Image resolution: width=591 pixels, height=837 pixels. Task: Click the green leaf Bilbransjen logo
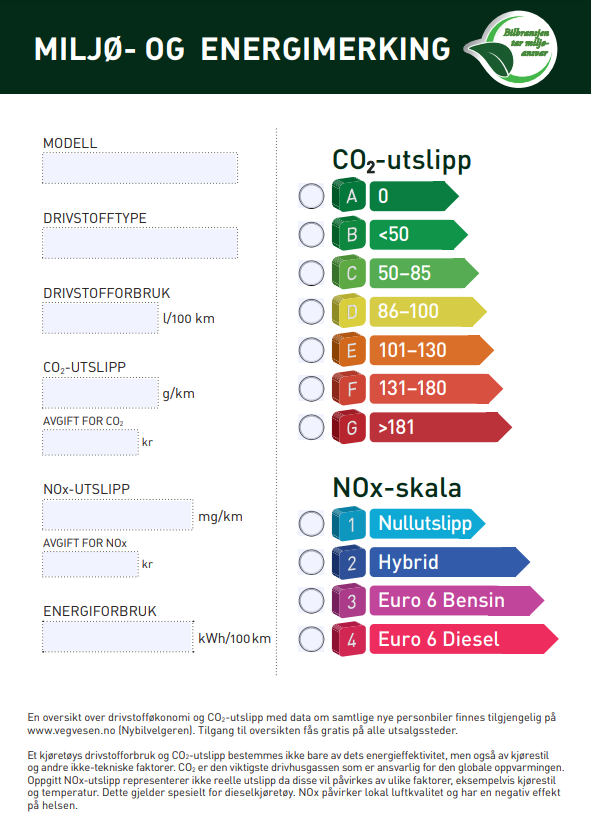[511, 49]
